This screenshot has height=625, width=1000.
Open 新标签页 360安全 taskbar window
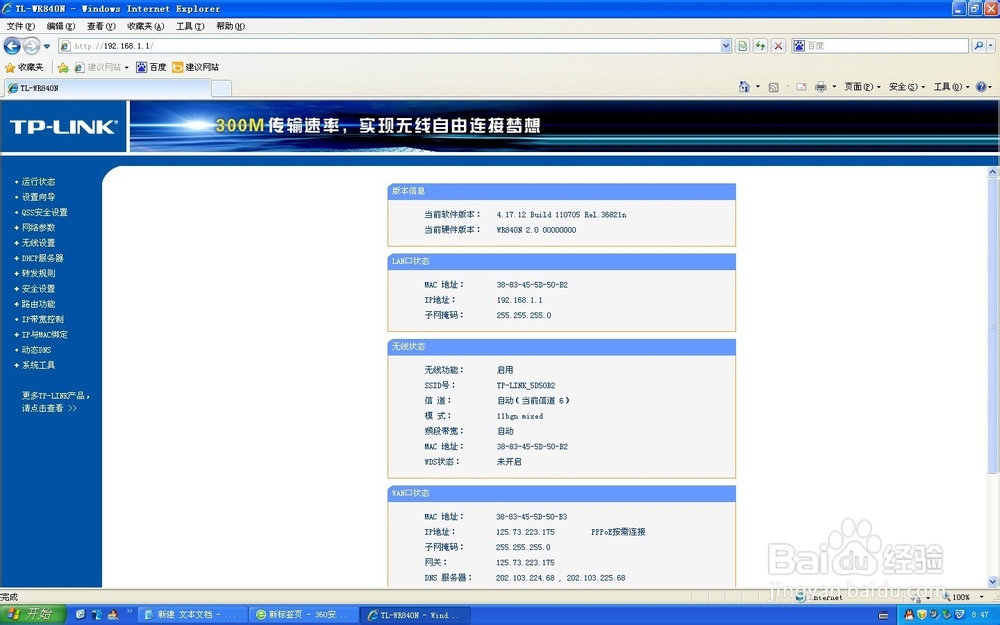click(302, 615)
